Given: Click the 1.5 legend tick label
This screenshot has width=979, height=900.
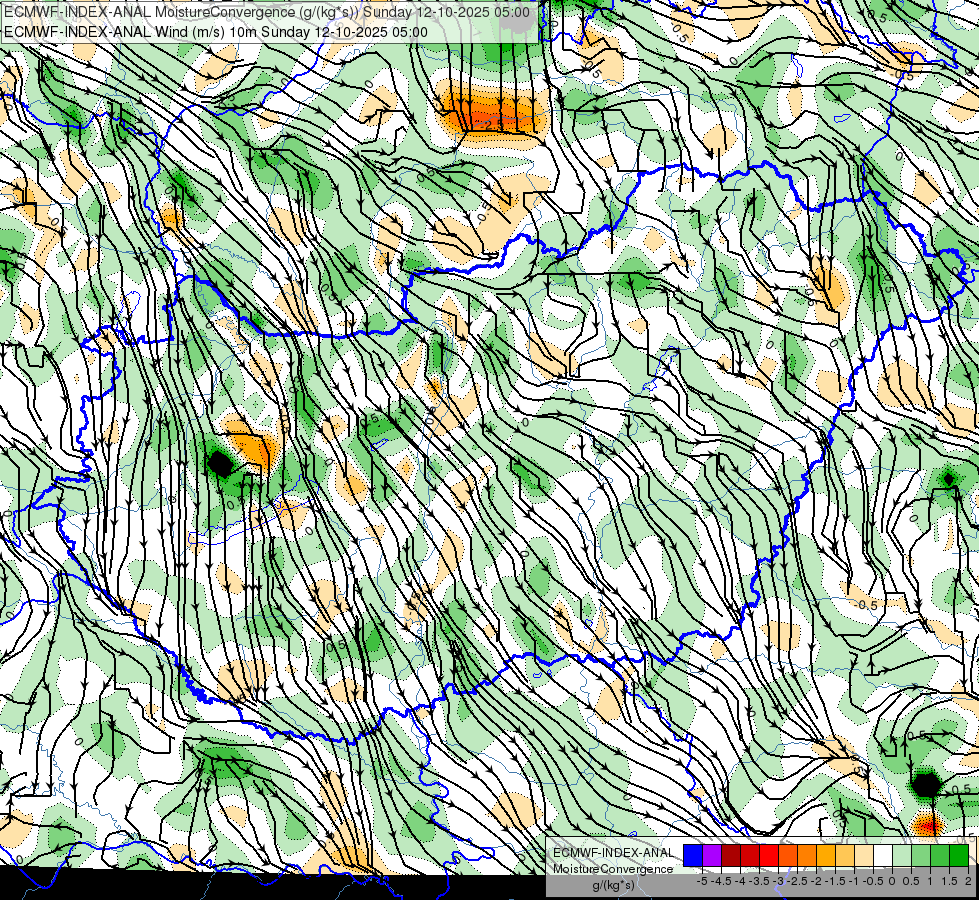Looking at the screenshot, I should 949,881.
